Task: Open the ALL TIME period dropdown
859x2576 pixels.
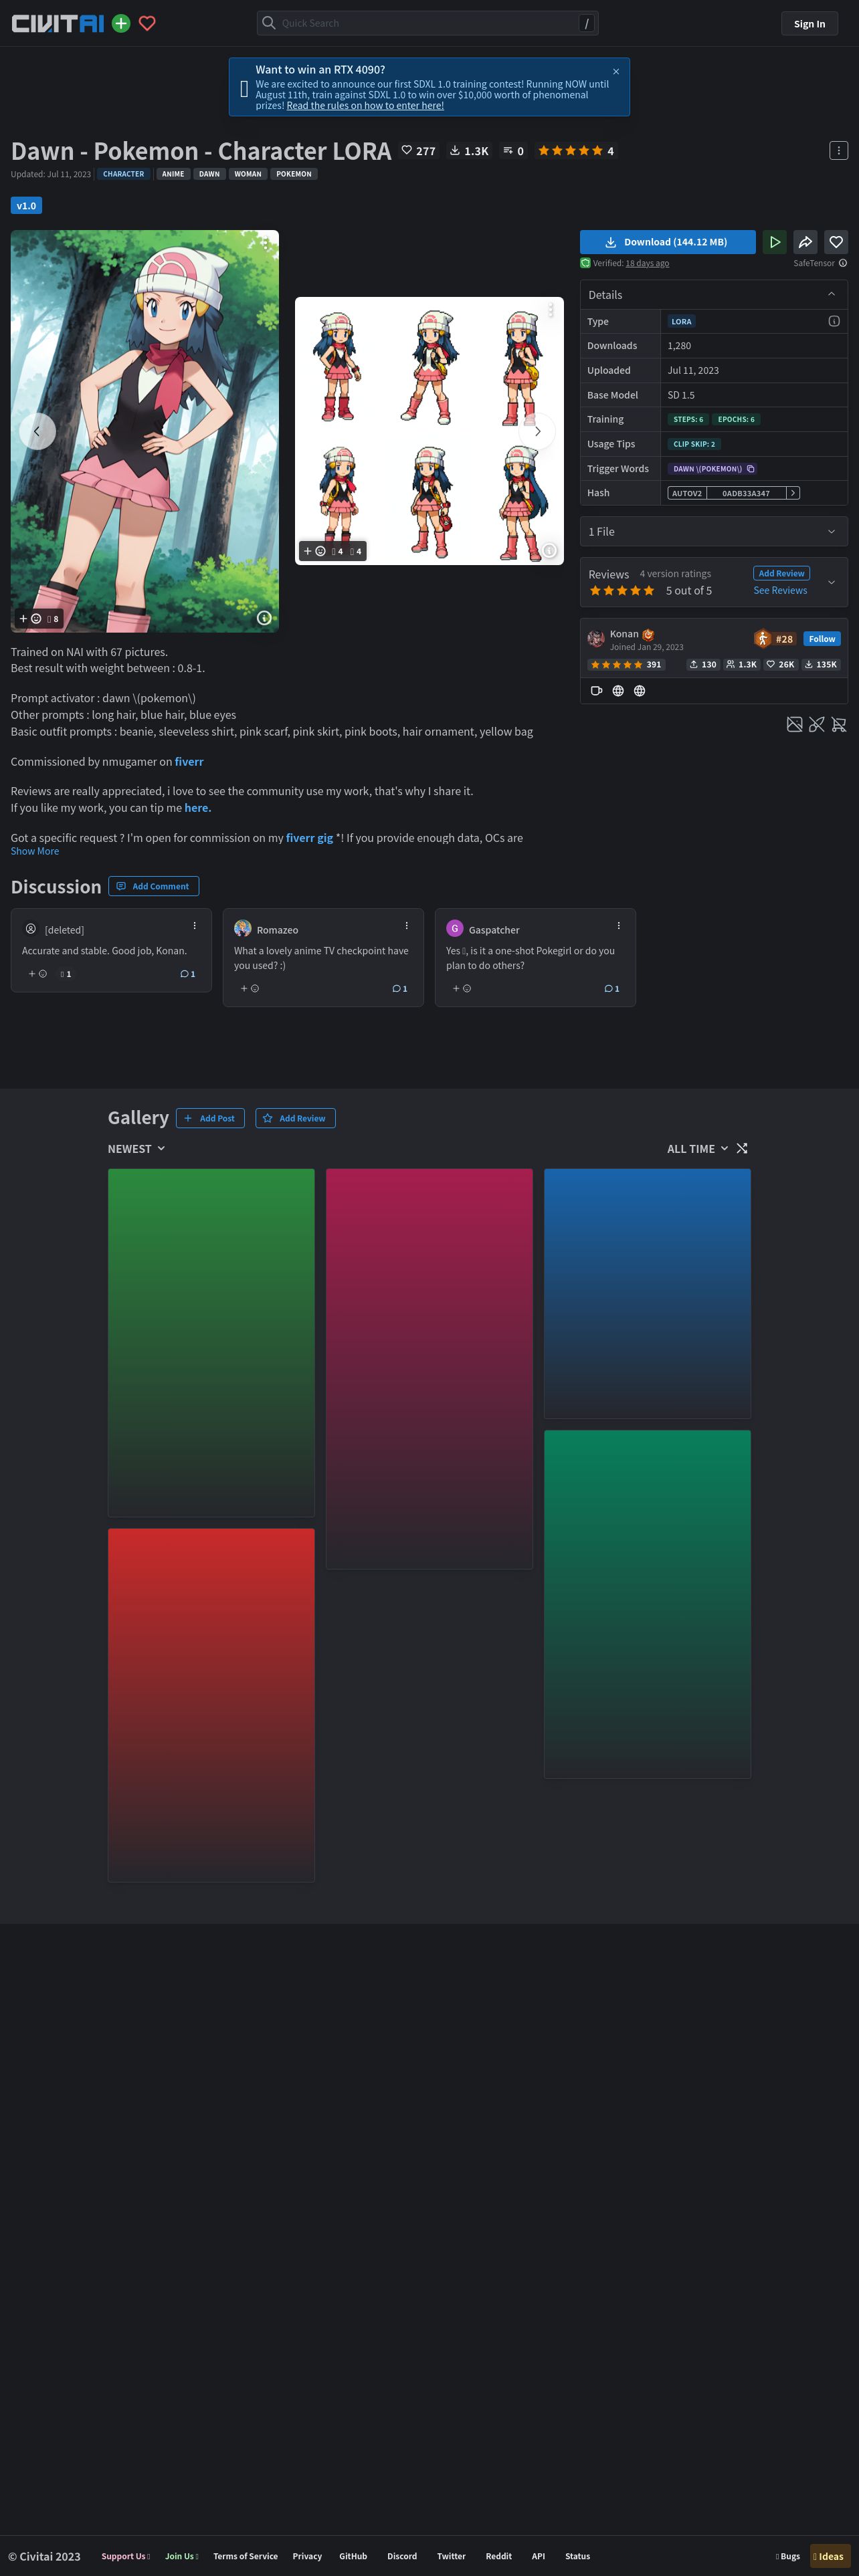Action: [698, 1149]
